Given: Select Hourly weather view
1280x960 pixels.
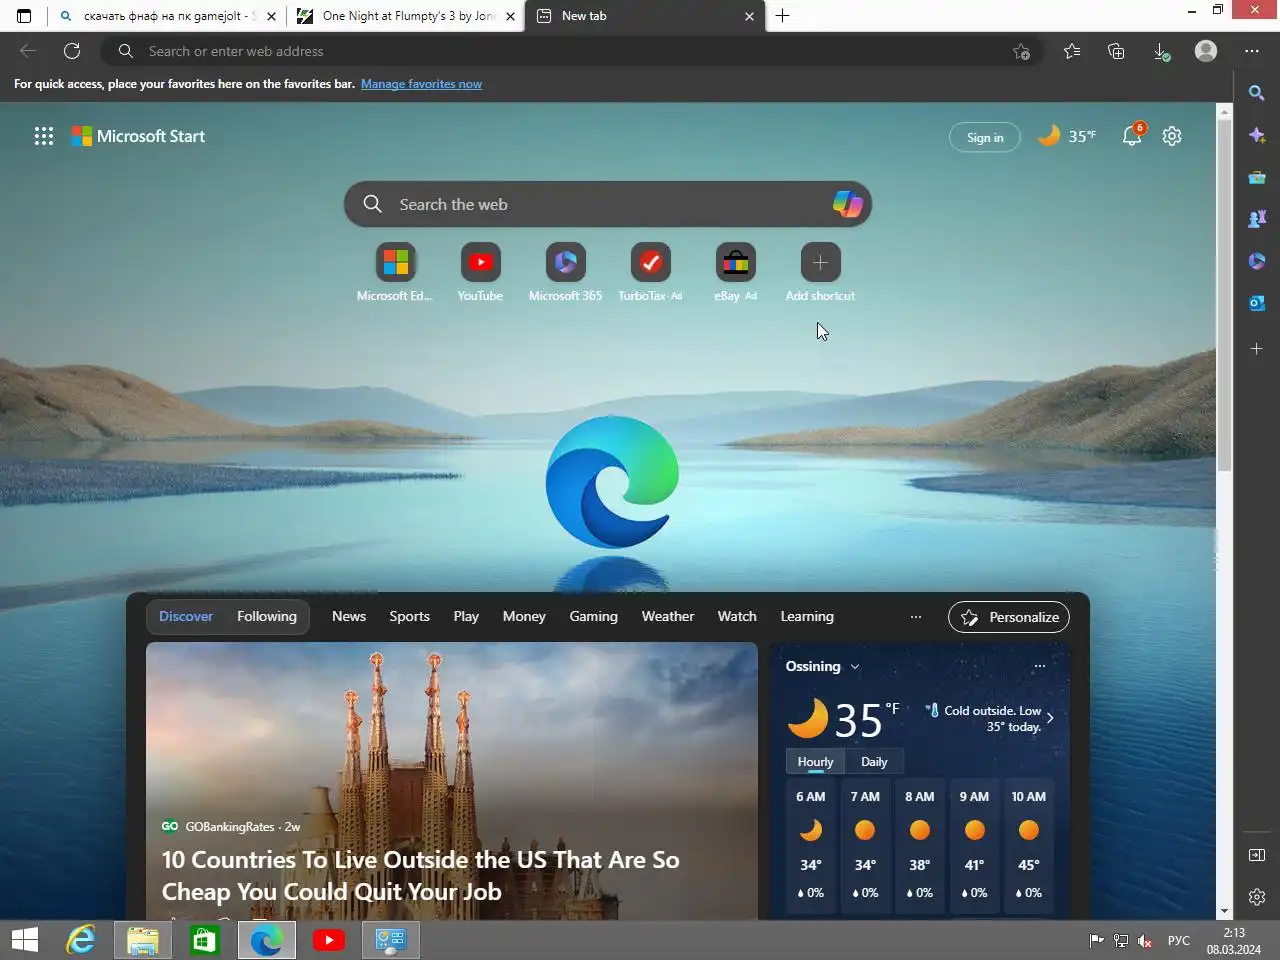Looking at the screenshot, I should tap(815, 762).
